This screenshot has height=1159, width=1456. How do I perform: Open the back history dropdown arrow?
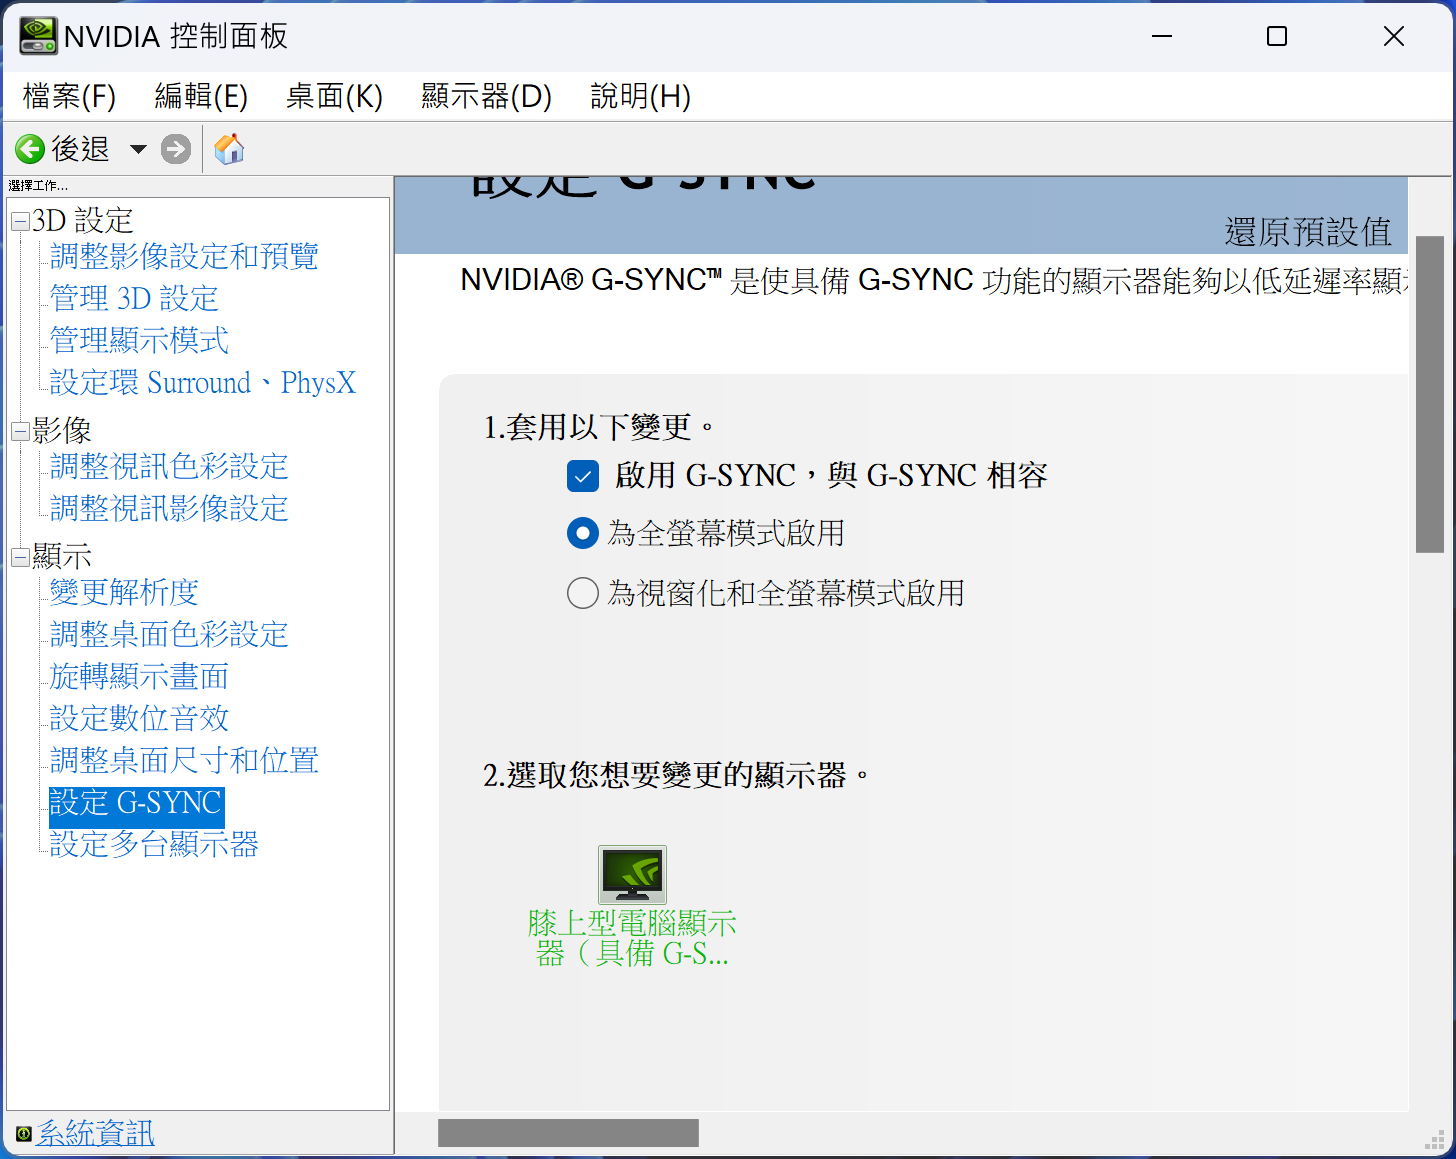[138, 149]
